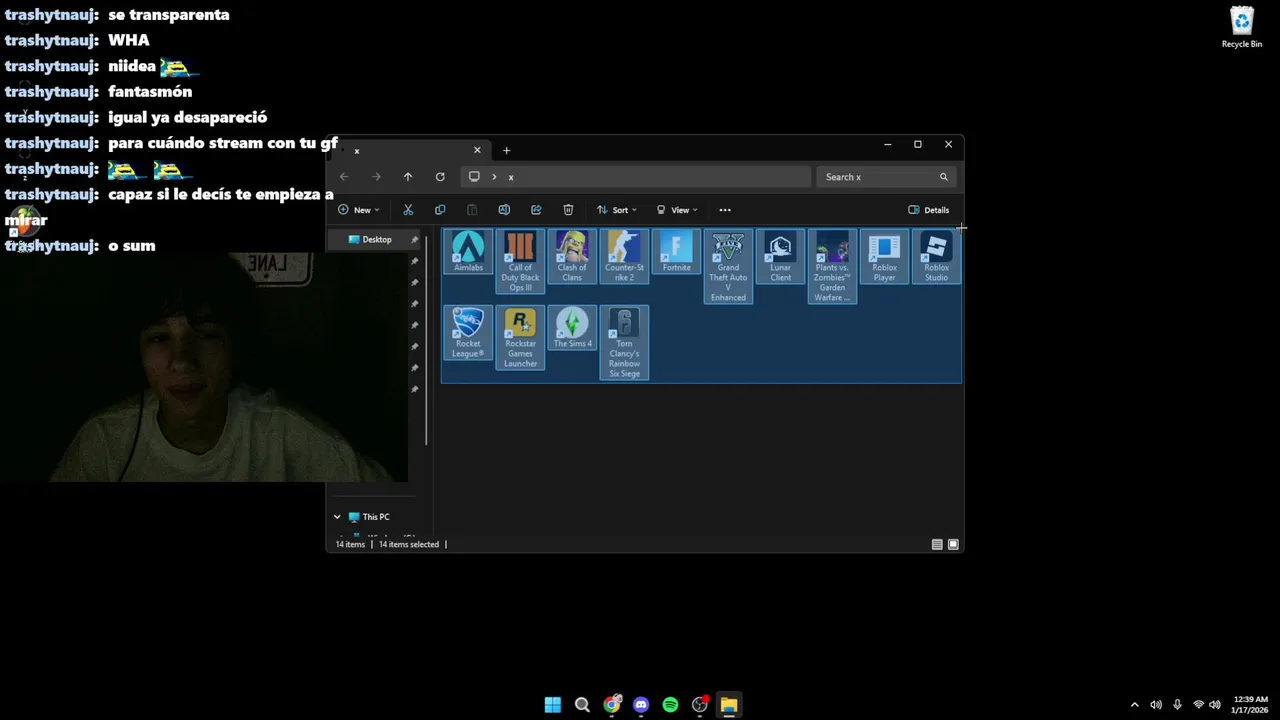The height and width of the screenshot is (720, 1280).
Task: Open the New dropdown menu
Action: [359, 210]
